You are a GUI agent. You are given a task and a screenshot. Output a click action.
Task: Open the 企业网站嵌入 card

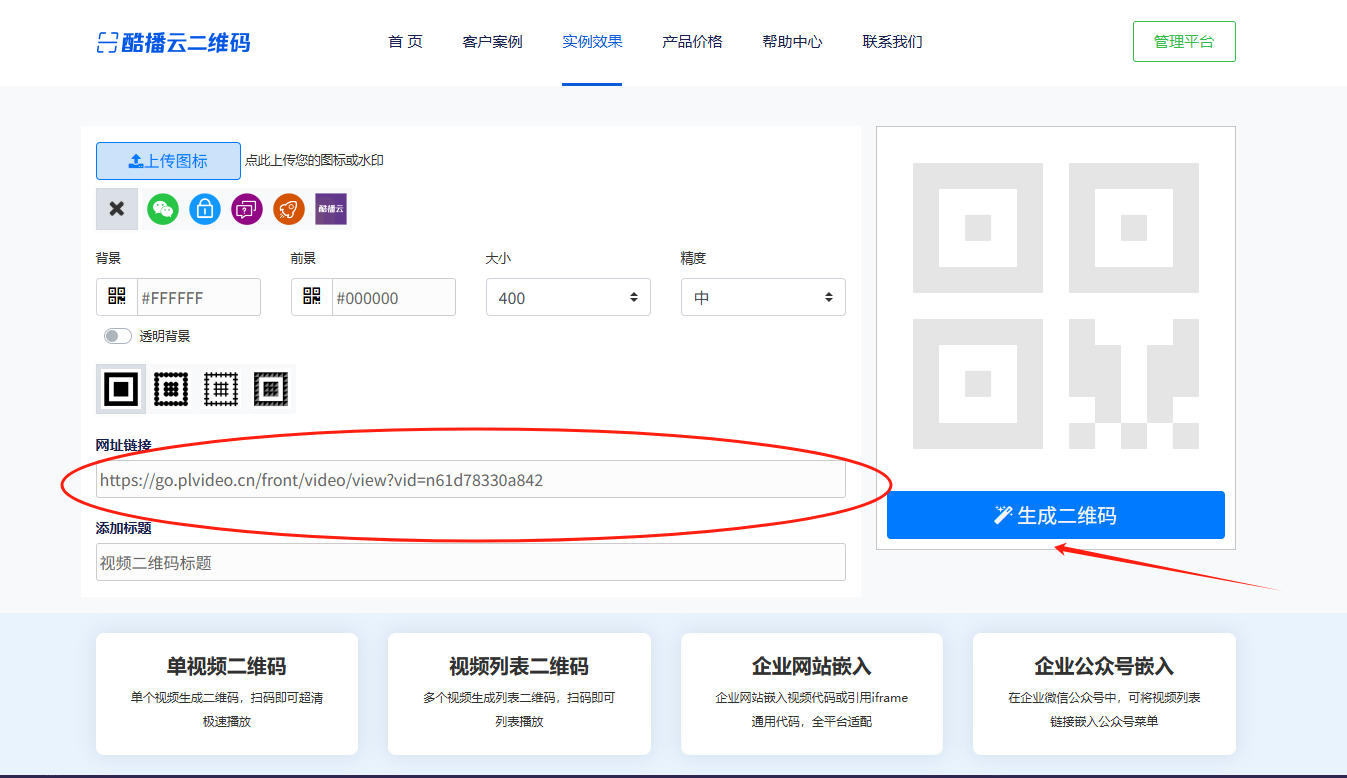pos(812,693)
